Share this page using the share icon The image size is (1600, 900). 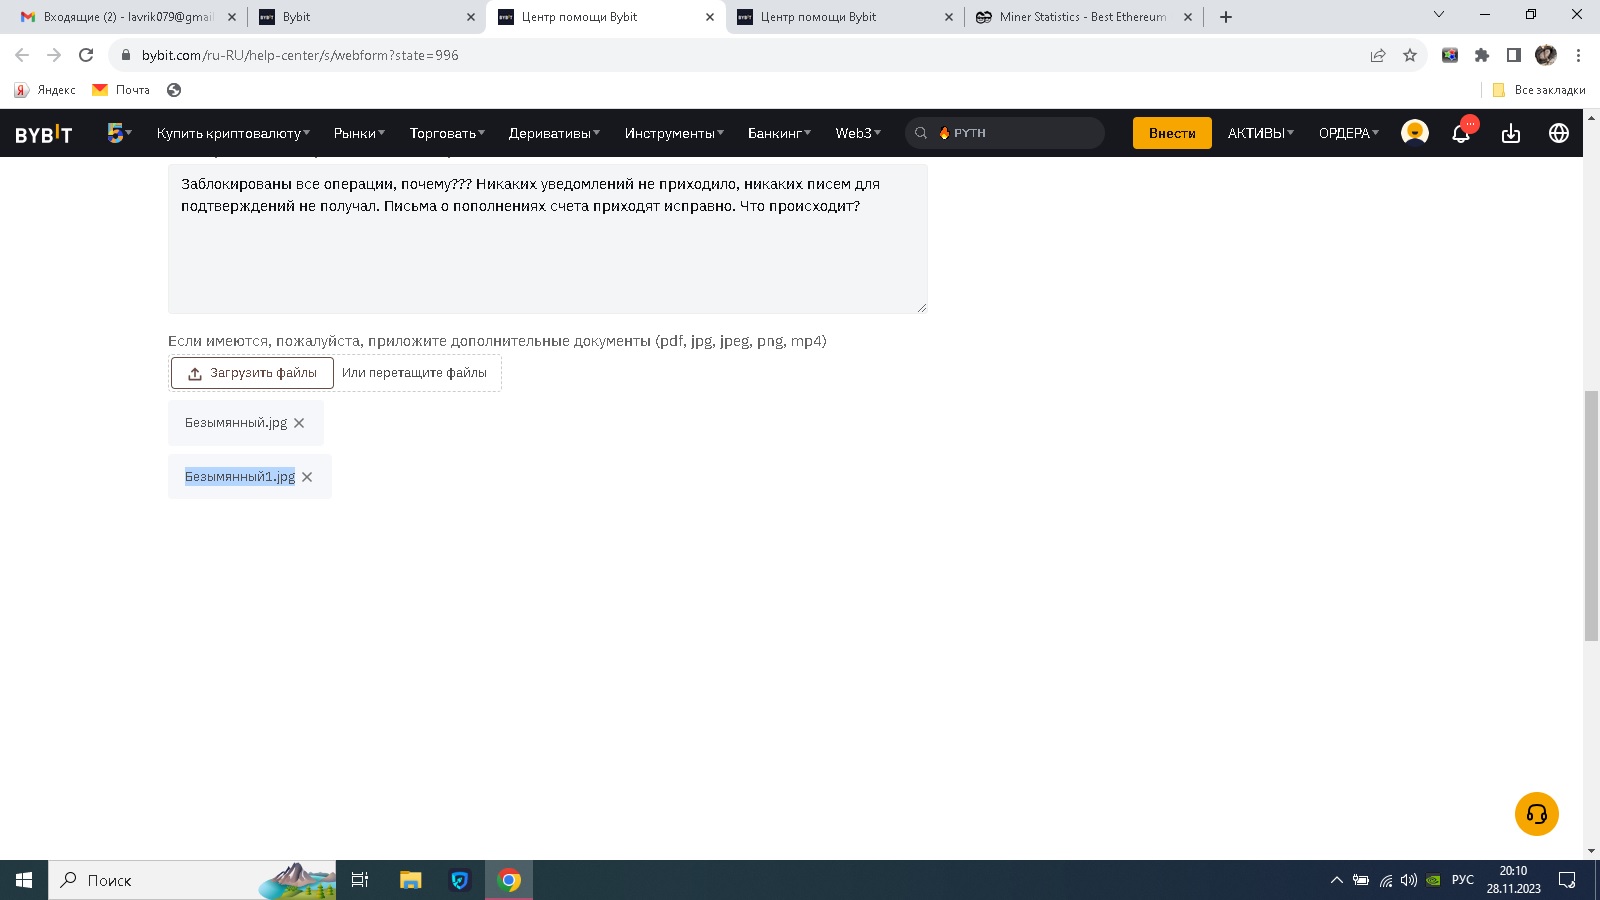coord(1378,55)
